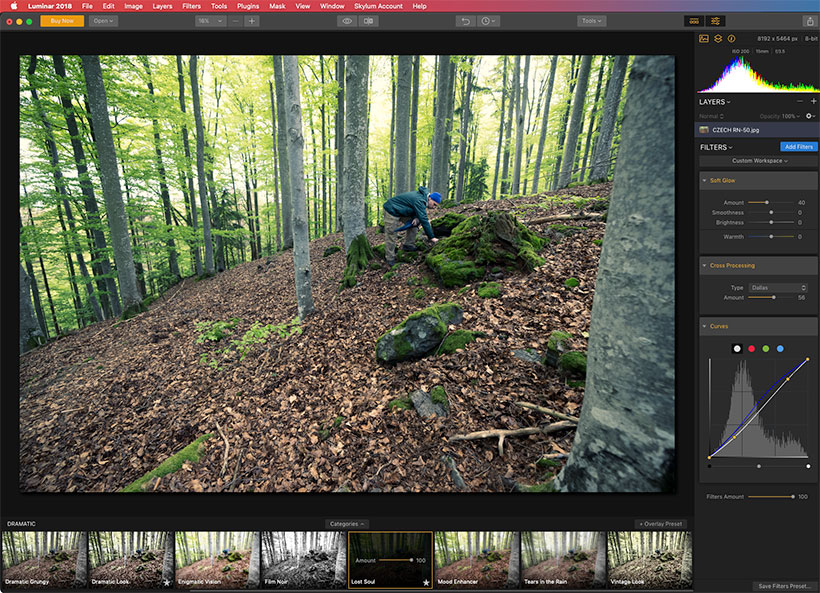
Task: Add a new layer with plus
Action: [x=813, y=101]
